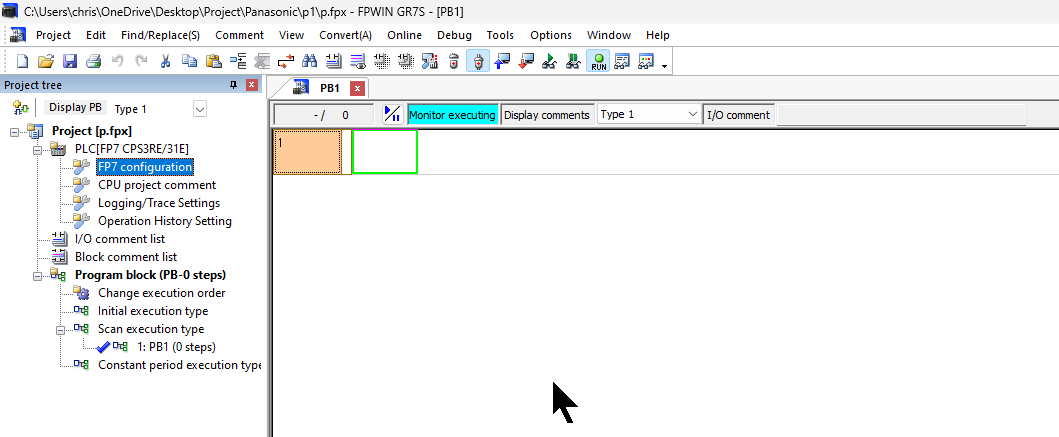The height and width of the screenshot is (437, 1059).
Task: Toggle the highlighted online PLC connection icon
Action: click(478, 61)
